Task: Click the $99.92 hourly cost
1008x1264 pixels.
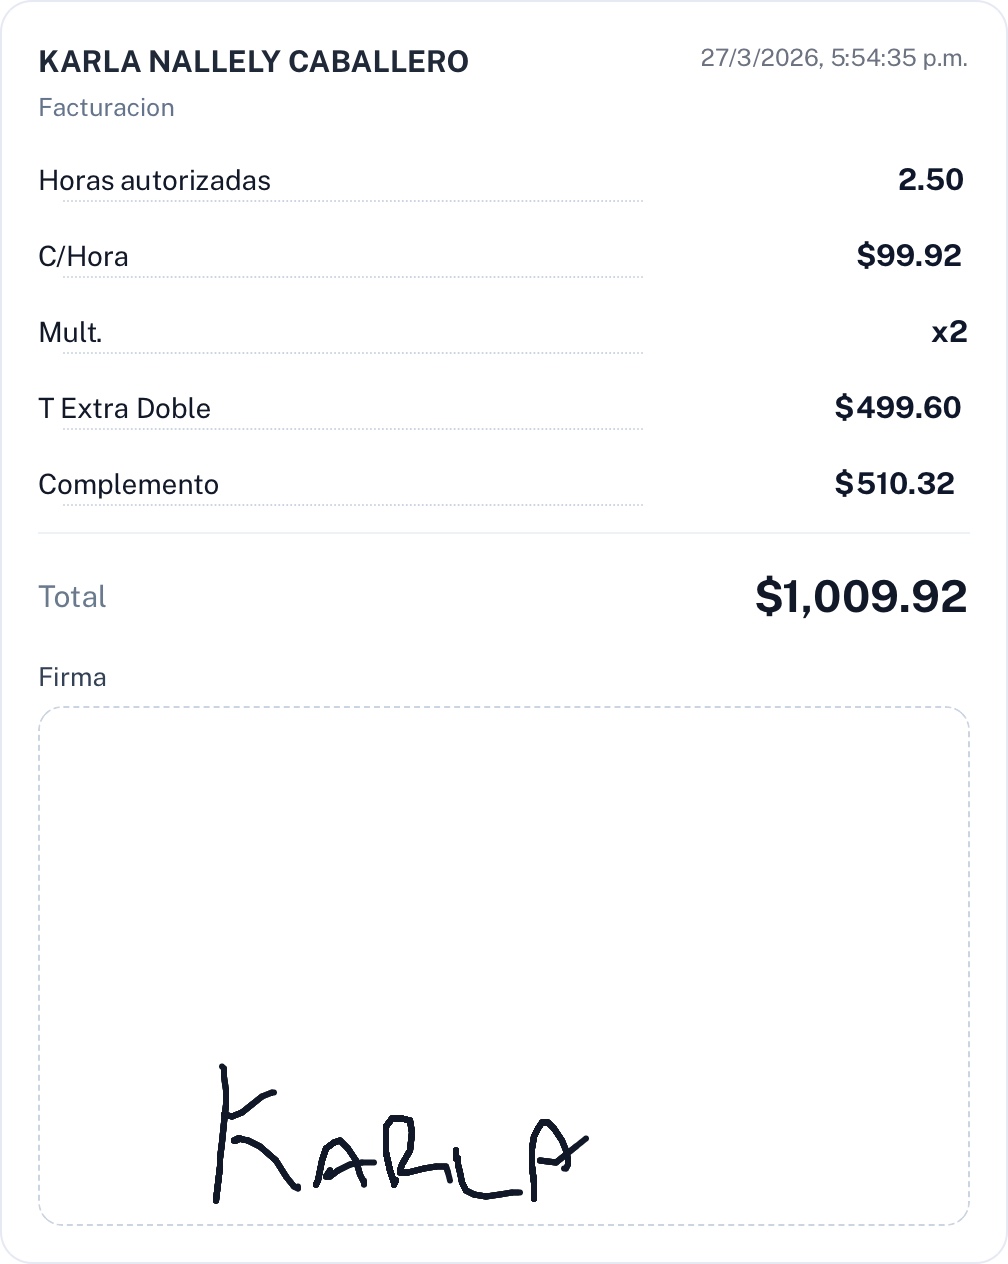Action: (908, 256)
